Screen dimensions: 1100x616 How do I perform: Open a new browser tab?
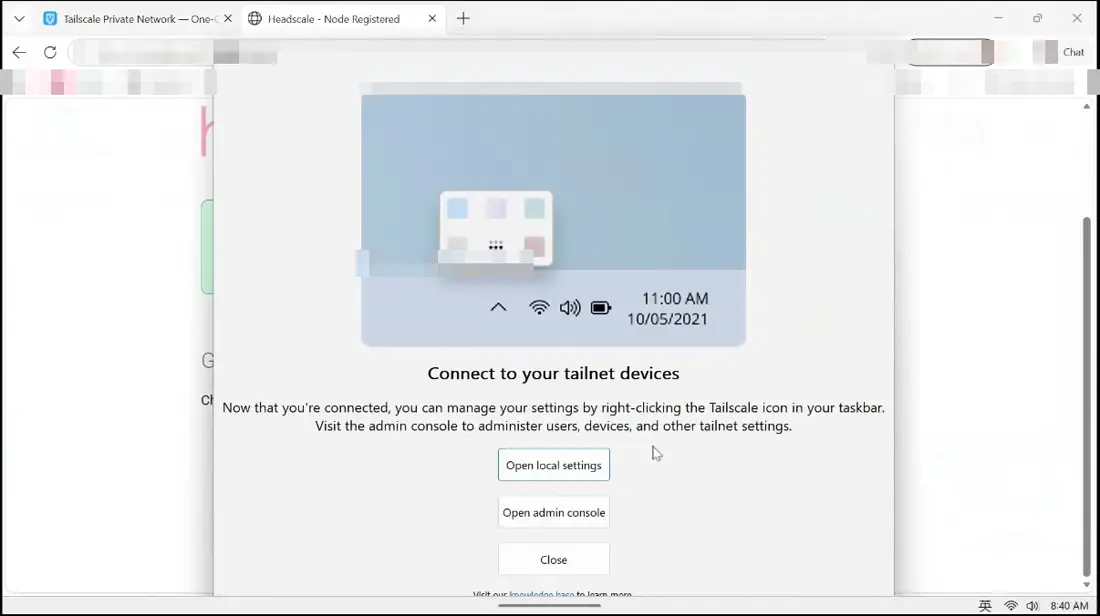tap(463, 19)
